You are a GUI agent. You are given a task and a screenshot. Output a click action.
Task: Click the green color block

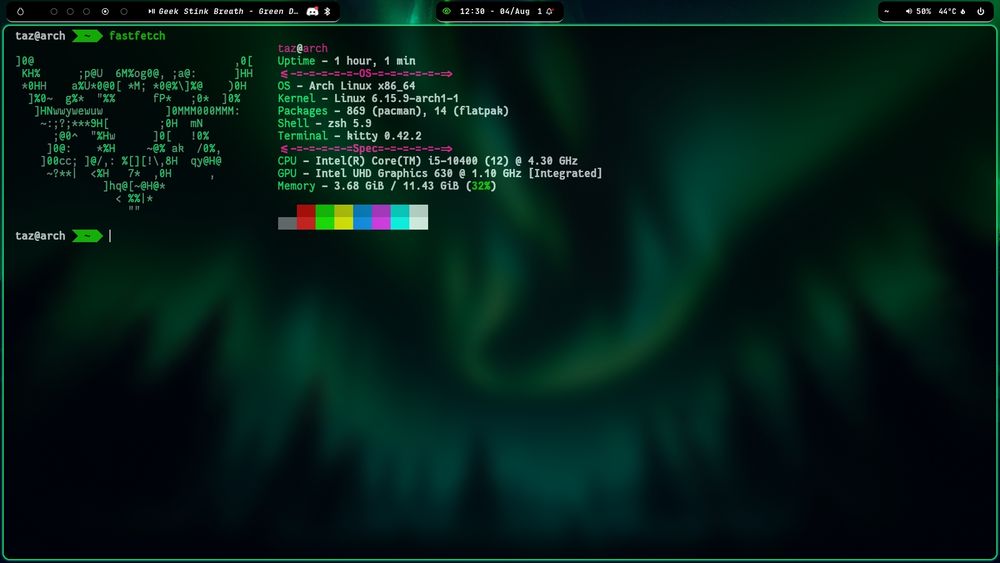pos(325,217)
